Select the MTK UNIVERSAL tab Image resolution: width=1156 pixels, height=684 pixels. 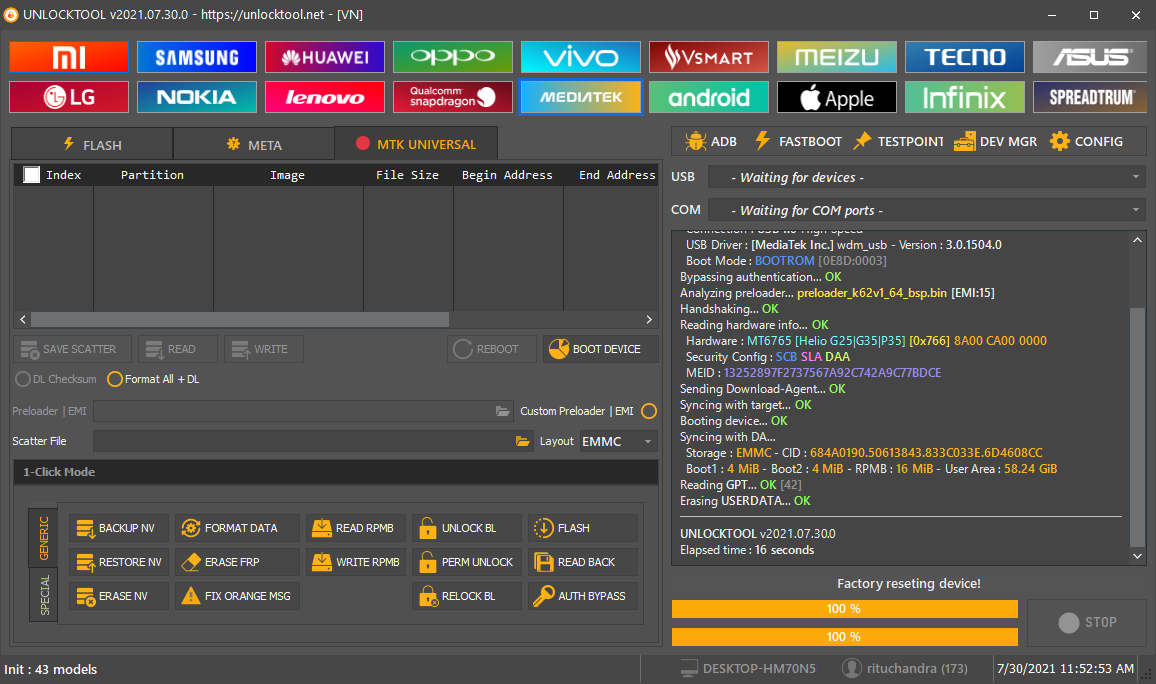tap(416, 144)
